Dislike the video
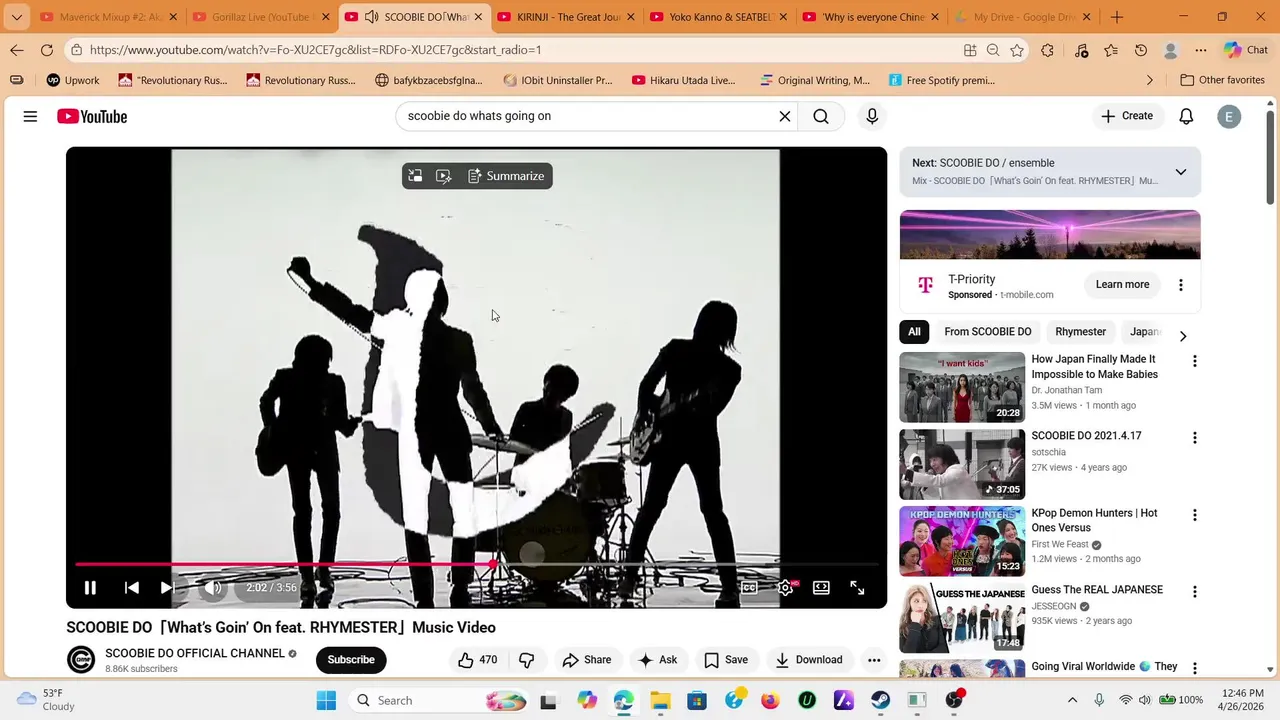The width and height of the screenshot is (1280, 720). pos(526,660)
